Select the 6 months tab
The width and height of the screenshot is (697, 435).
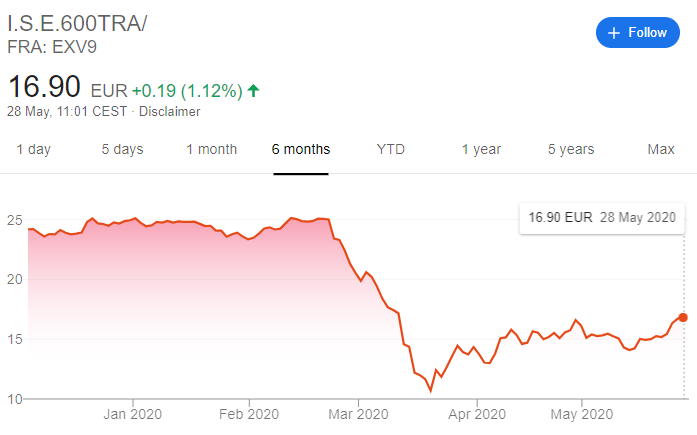point(300,149)
